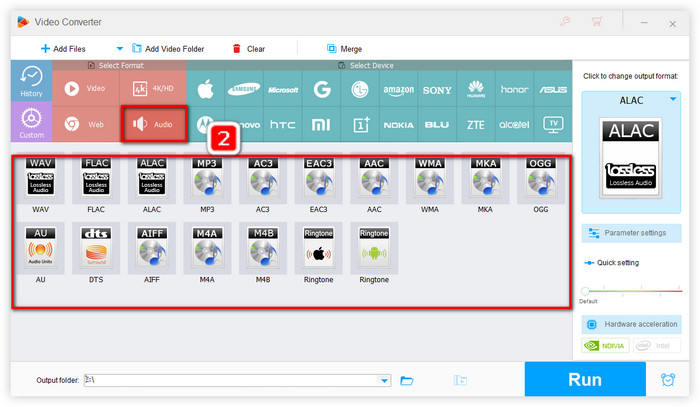Open Huawei device presets
The height and width of the screenshot is (407, 700).
476,89
